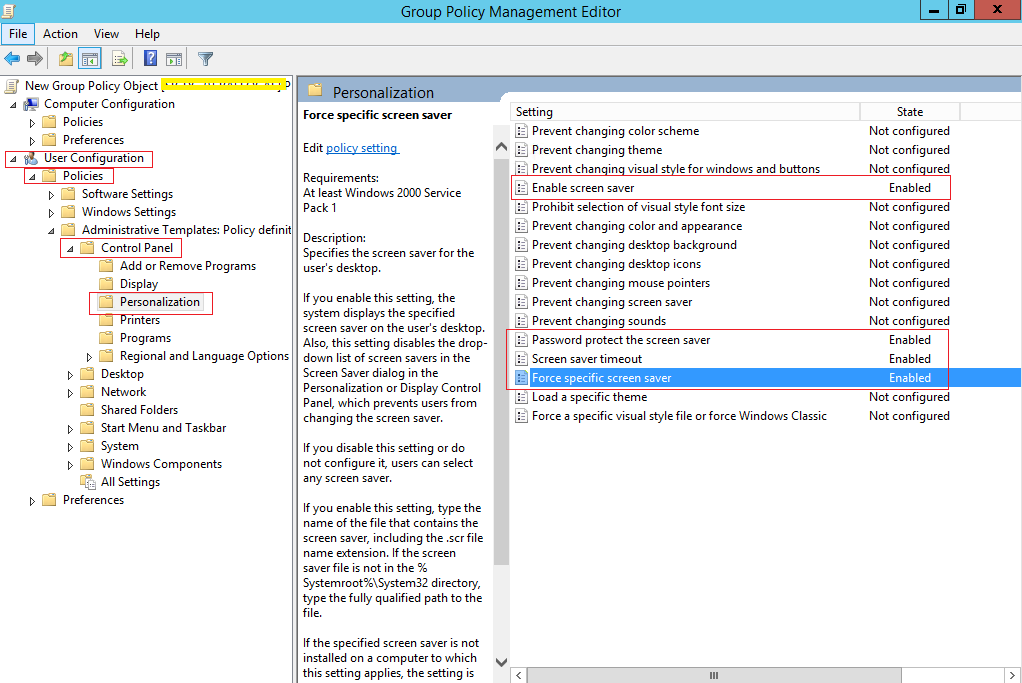Click the Personalization header folder icon
Screen dimensions: 1022x683
tap(315, 91)
